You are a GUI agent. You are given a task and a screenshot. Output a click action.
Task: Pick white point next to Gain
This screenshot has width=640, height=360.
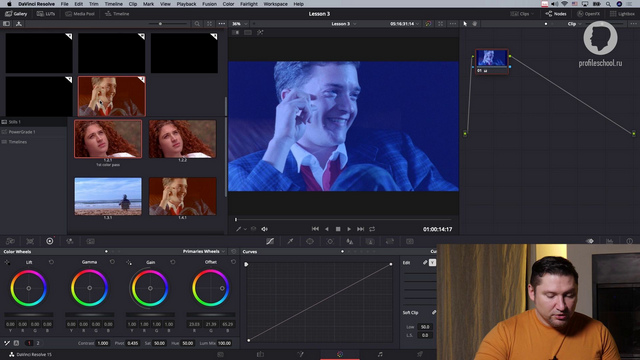click(x=129, y=262)
